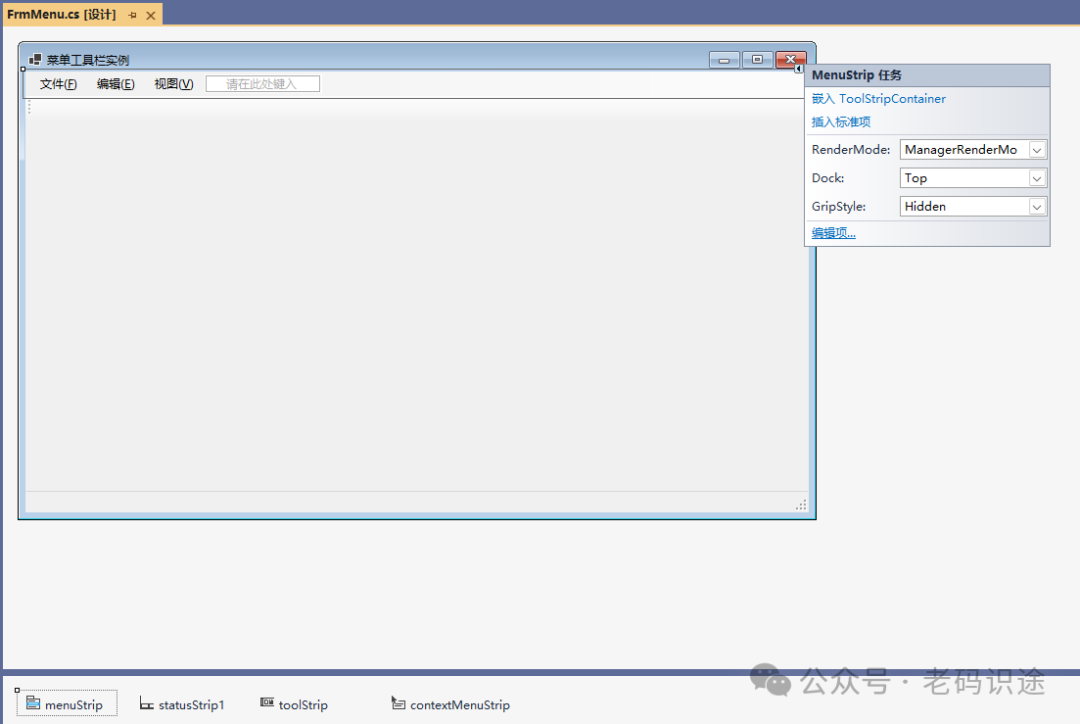Click the GripStyle label

[838, 206]
